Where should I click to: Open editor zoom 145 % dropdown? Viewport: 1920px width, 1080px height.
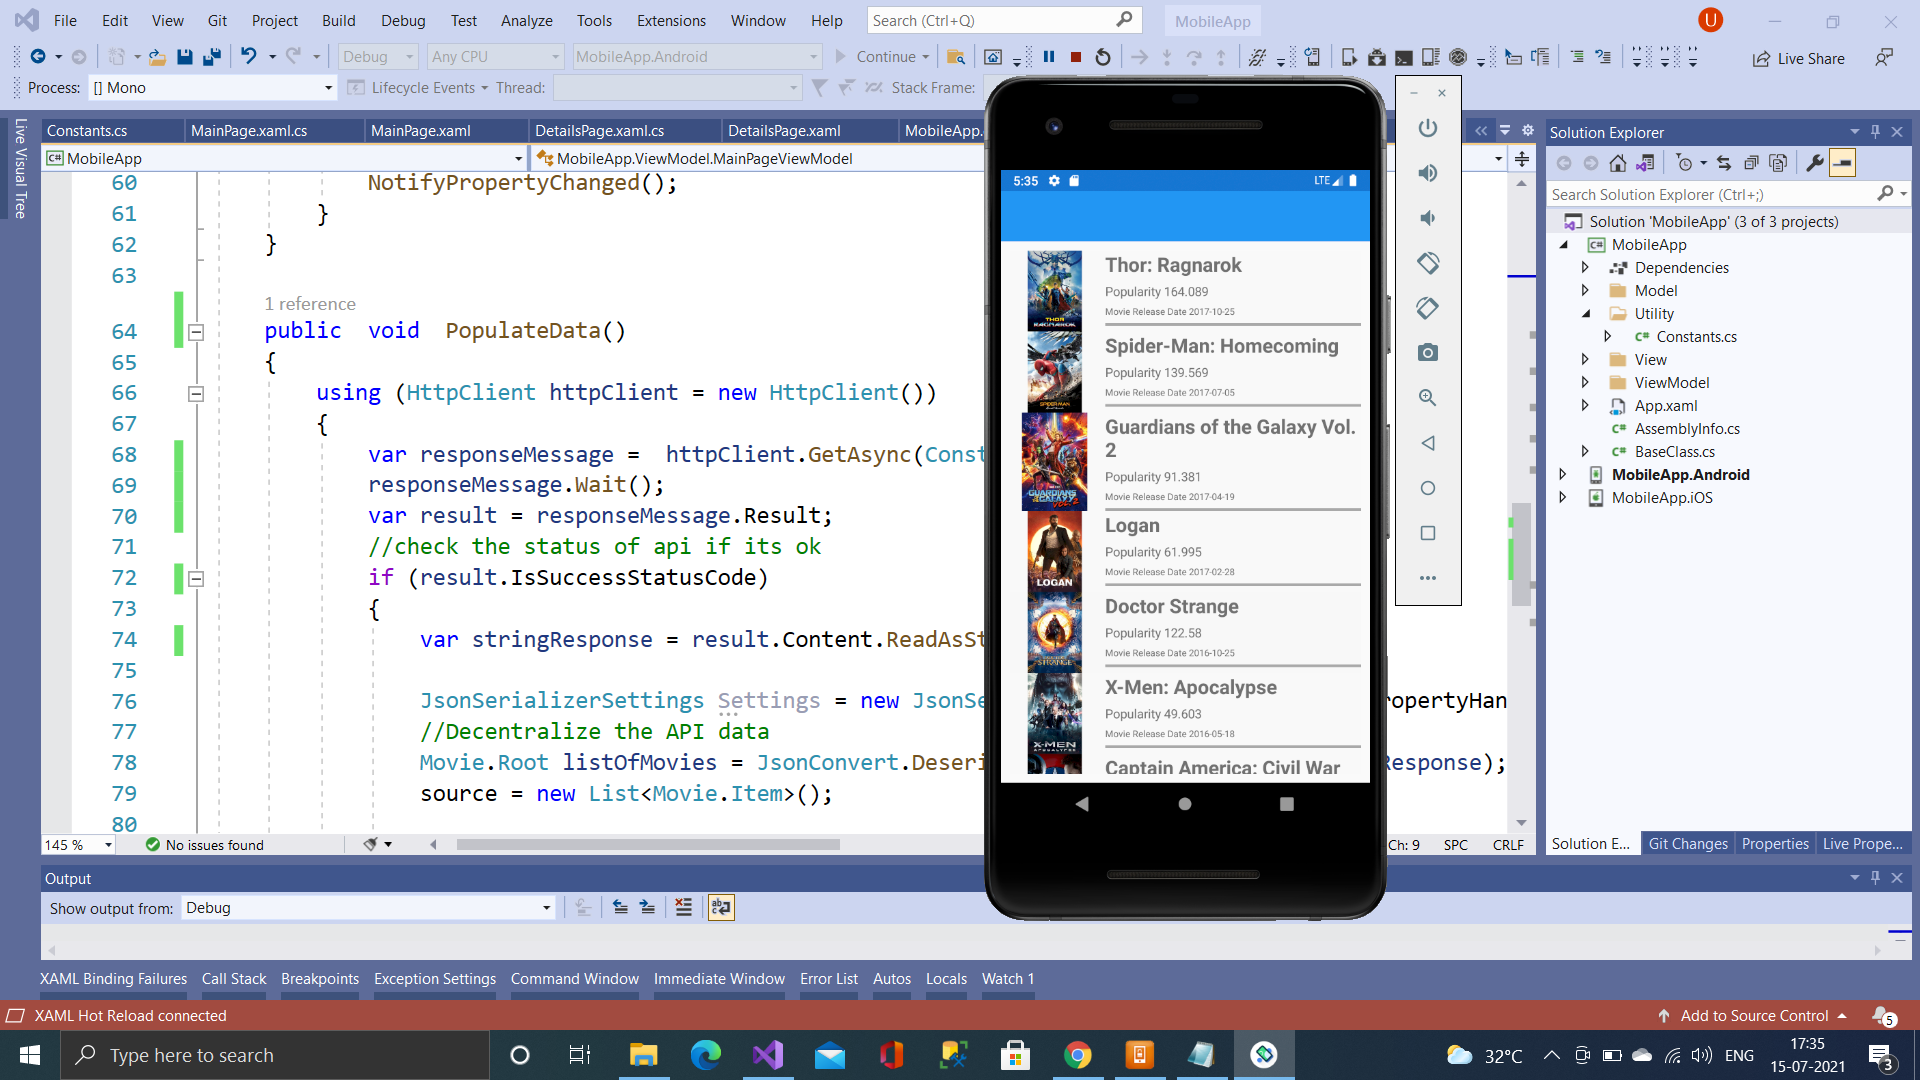click(x=79, y=845)
